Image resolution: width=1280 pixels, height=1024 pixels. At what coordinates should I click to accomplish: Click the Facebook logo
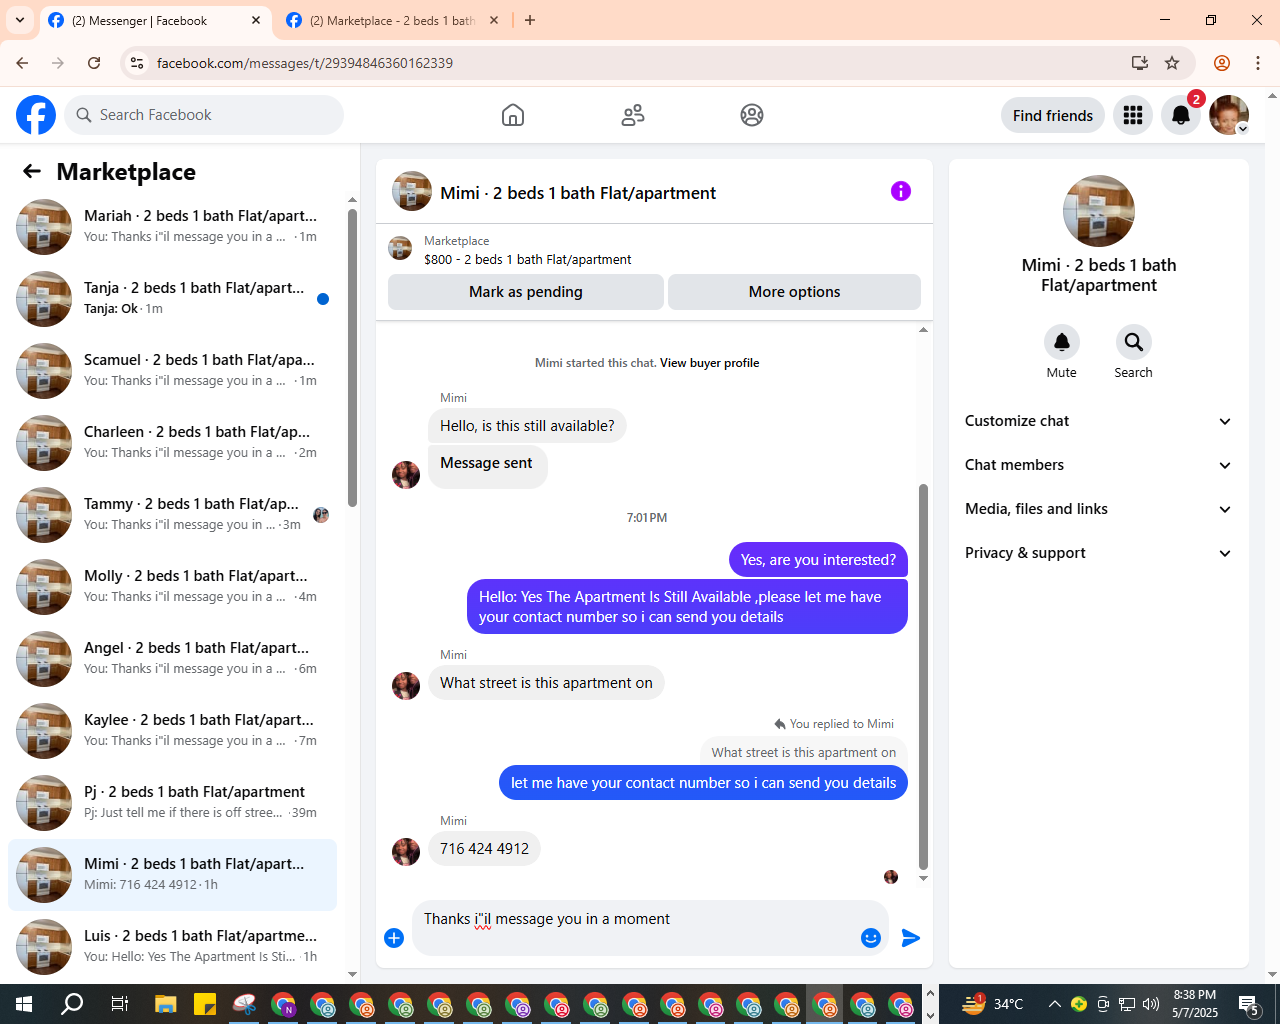point(36,115)
